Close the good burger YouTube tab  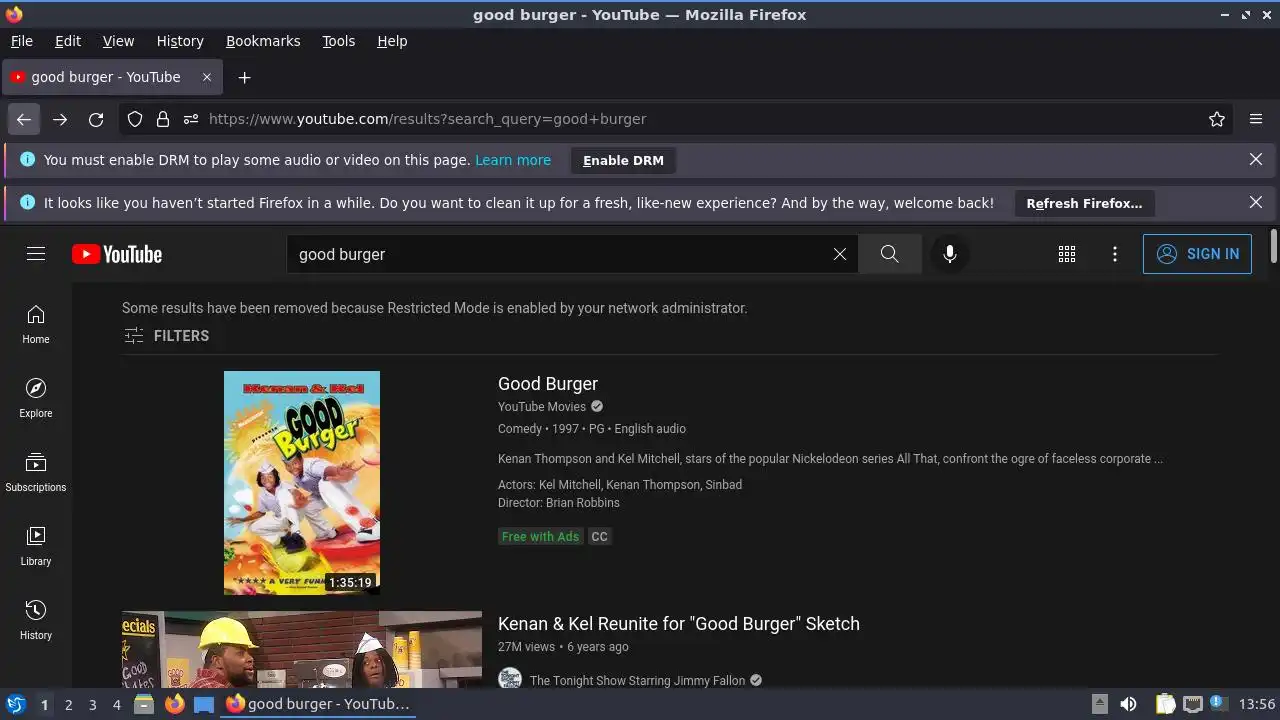207,77
